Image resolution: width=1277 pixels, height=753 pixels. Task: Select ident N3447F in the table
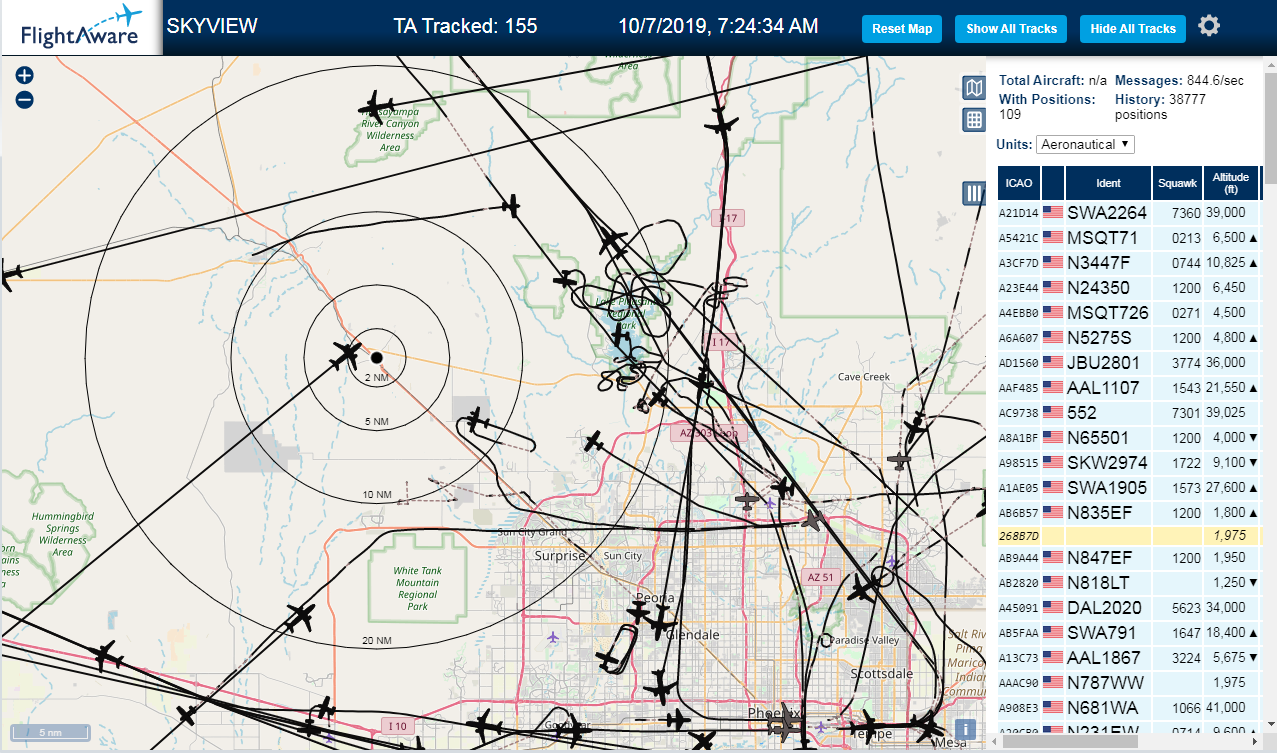[1099, 262]
